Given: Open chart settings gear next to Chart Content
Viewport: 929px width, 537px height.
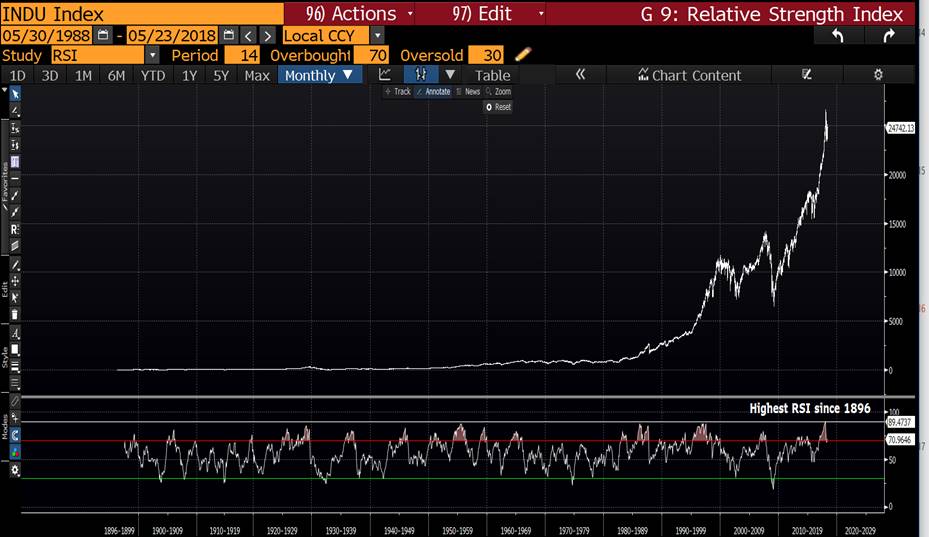Looking at the screenshot, I should click(878, 75).
